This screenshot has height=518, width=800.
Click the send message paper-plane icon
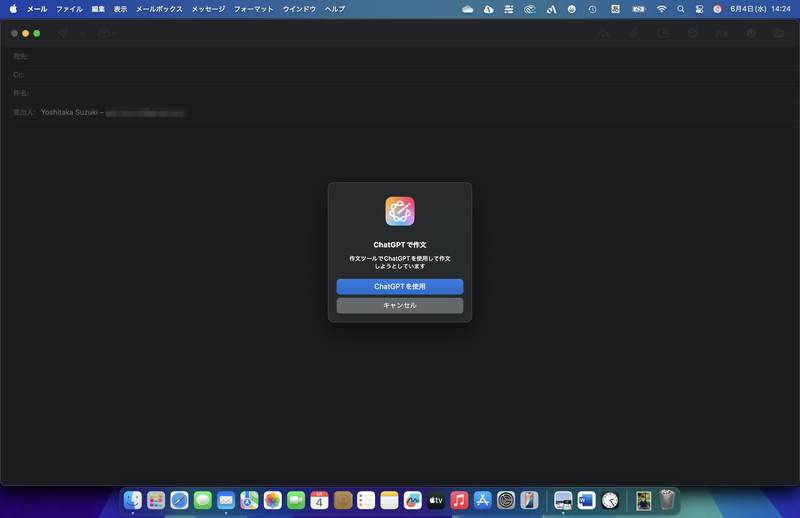tap(63, 33)
